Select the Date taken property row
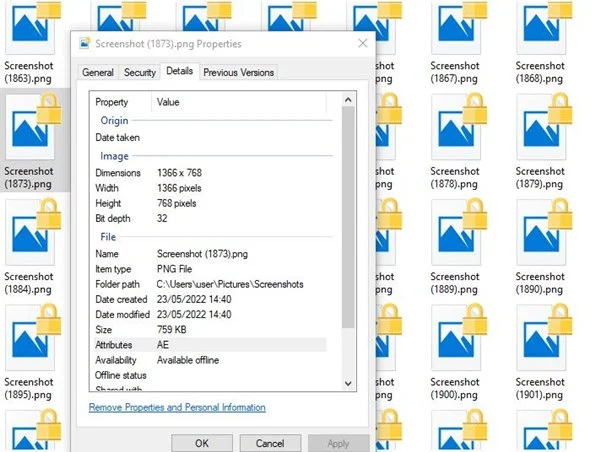This screenshot has width=600, height=452. 210,137
